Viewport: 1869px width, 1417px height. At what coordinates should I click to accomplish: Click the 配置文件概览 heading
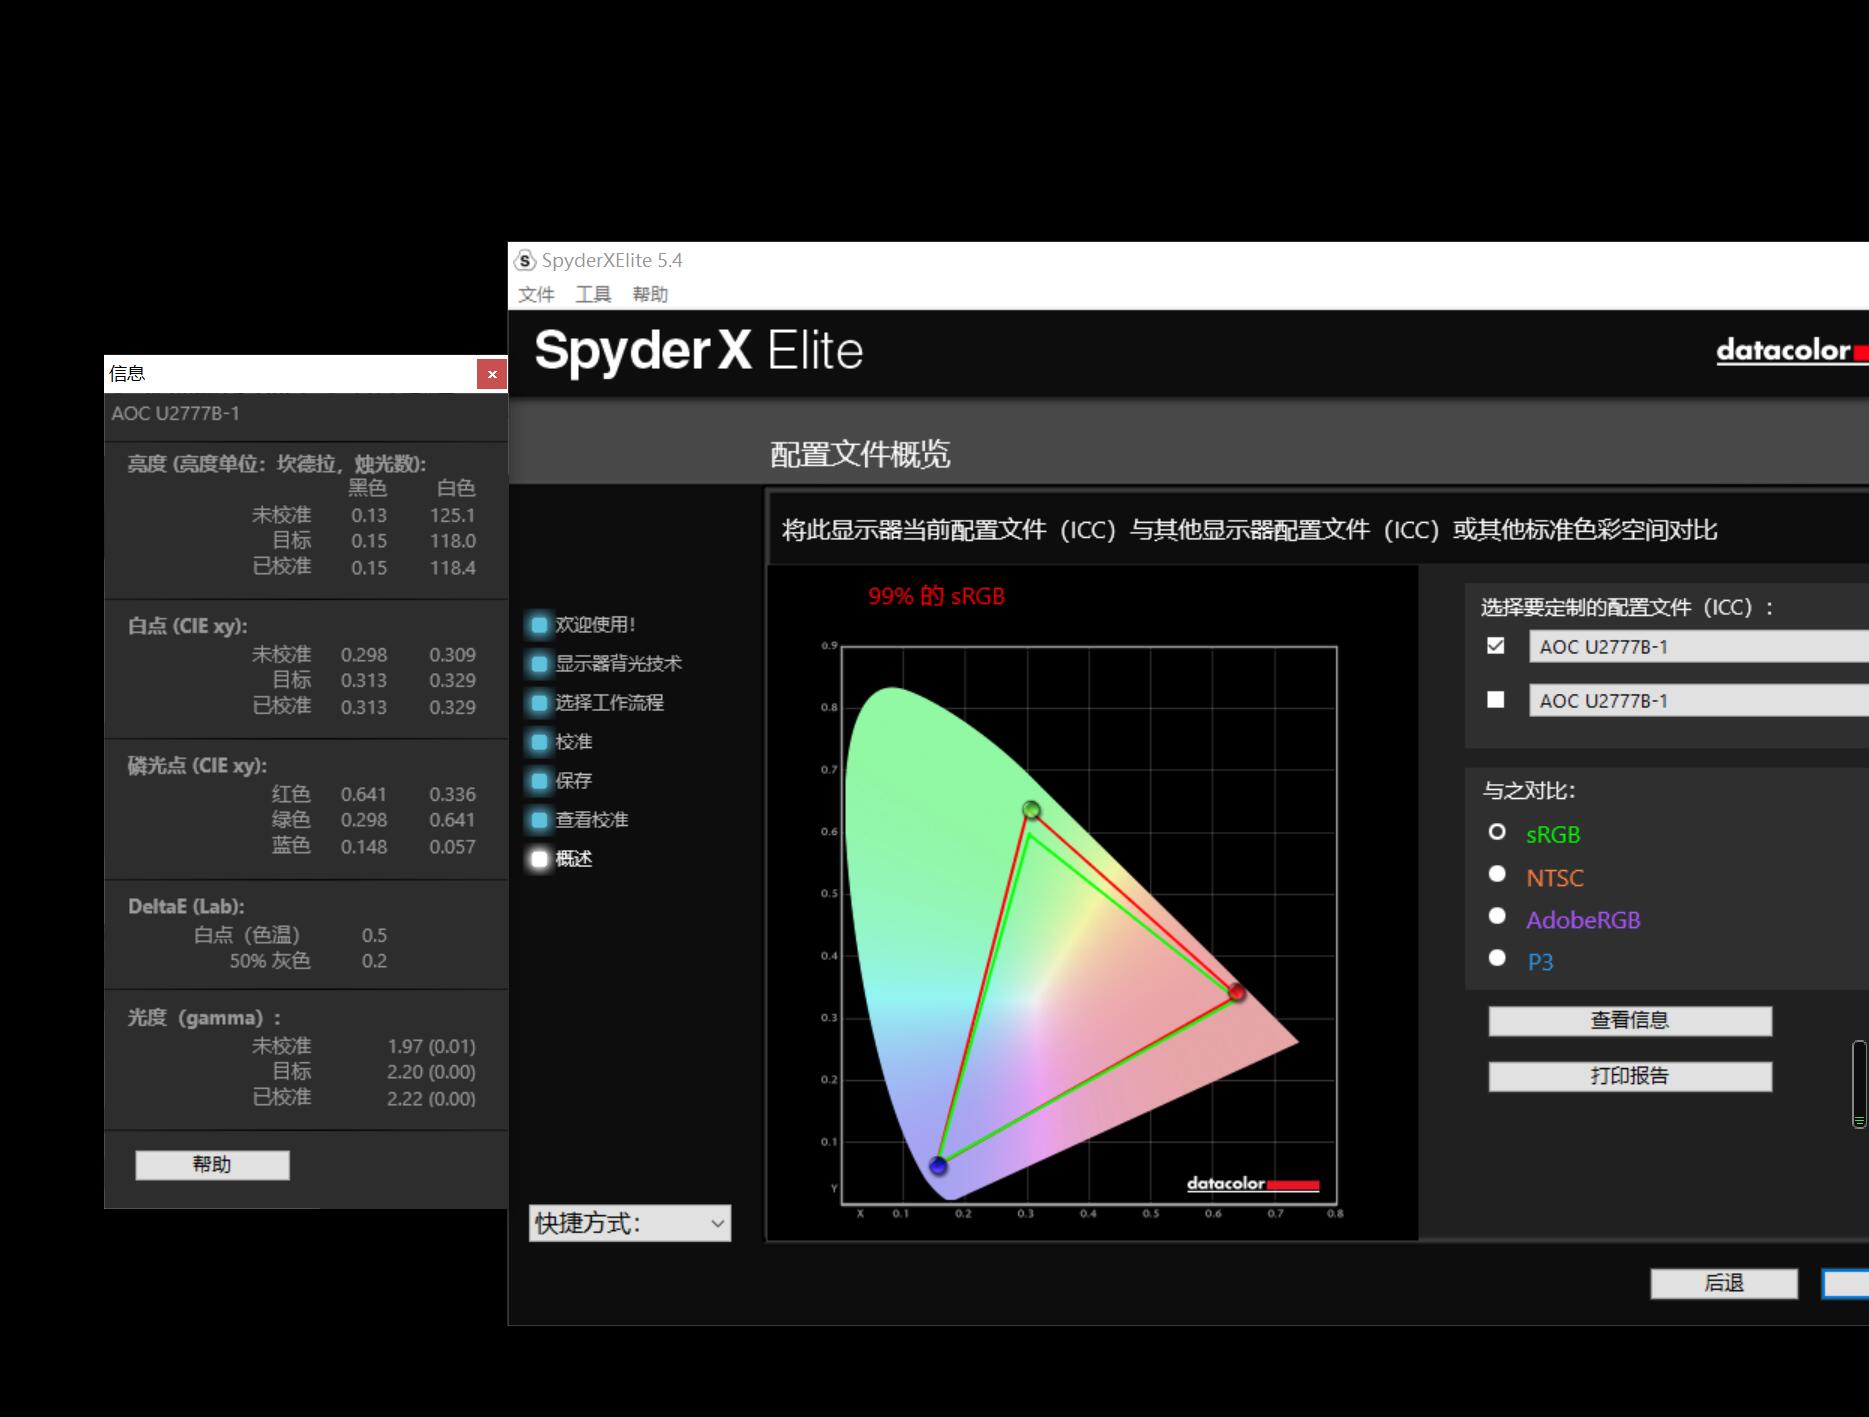click(860, 455)
